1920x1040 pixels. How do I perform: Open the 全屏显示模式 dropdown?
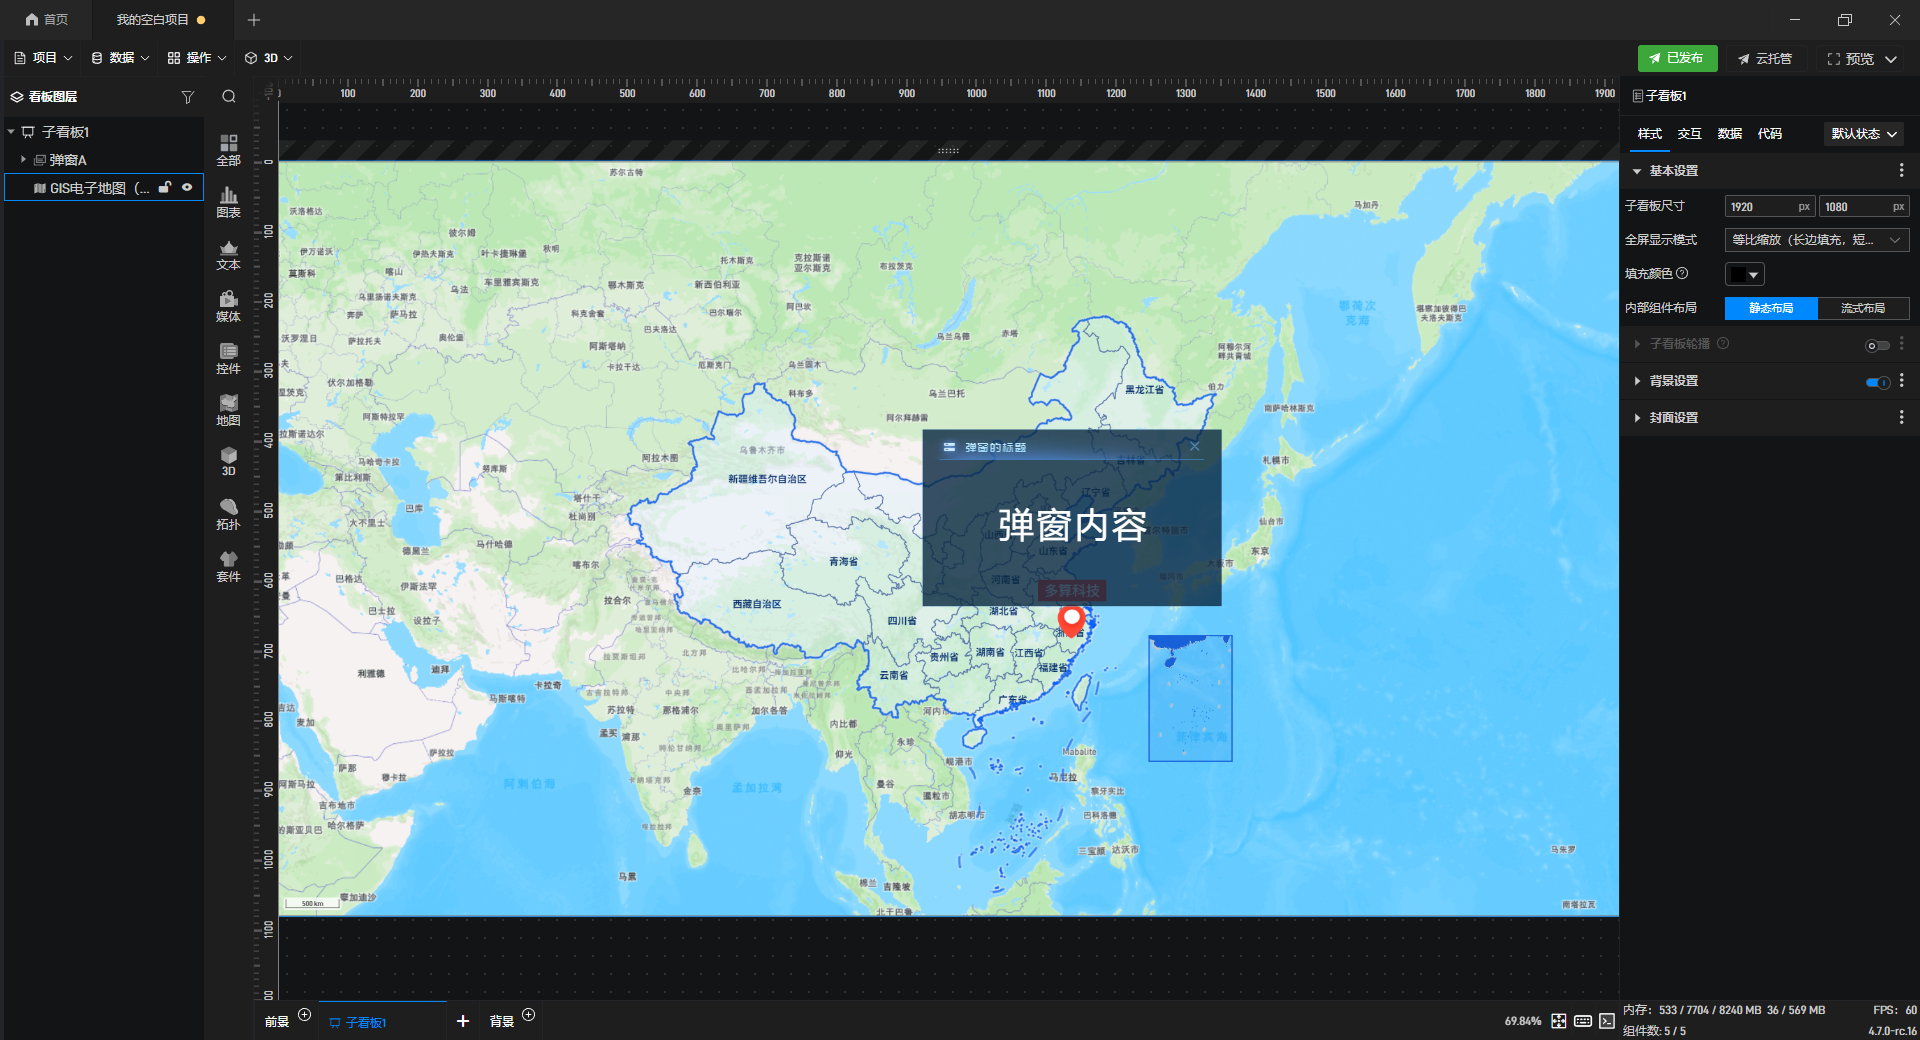point(1816,240)
